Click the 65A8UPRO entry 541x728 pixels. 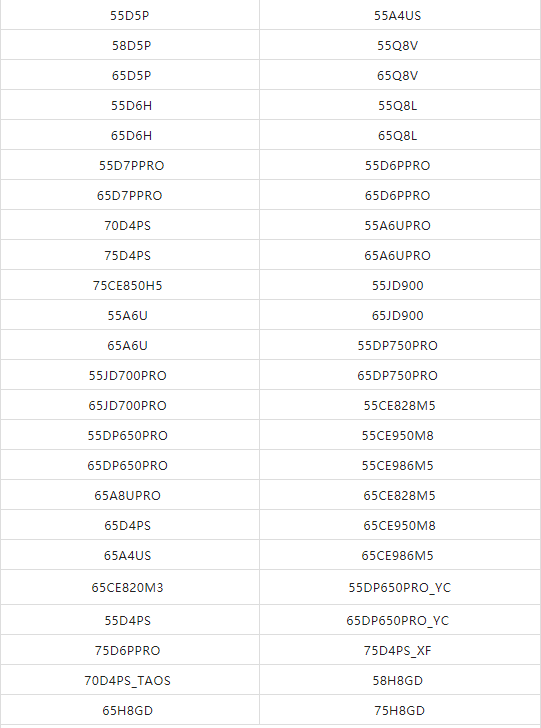pos(130,495)
